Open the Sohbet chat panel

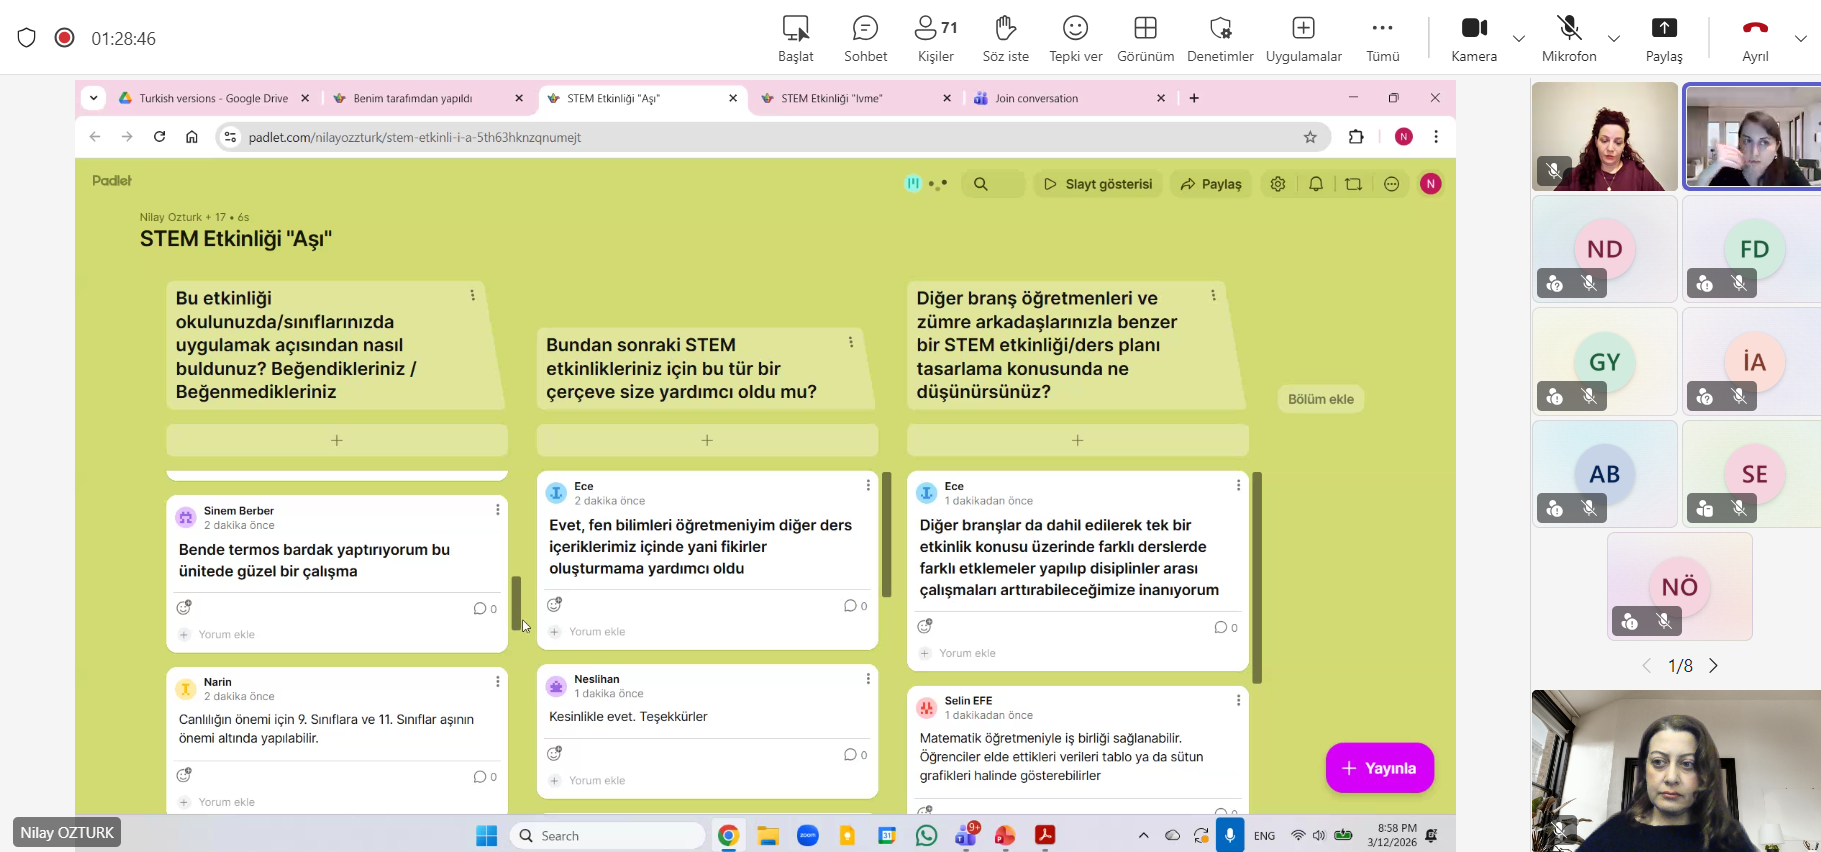click(x=865, y=38)
